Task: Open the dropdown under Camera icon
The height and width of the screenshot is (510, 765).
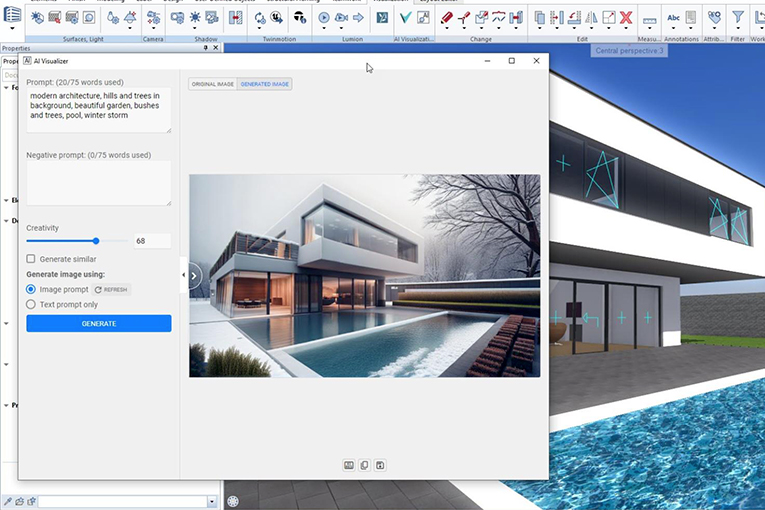Action: coord(153,30)
